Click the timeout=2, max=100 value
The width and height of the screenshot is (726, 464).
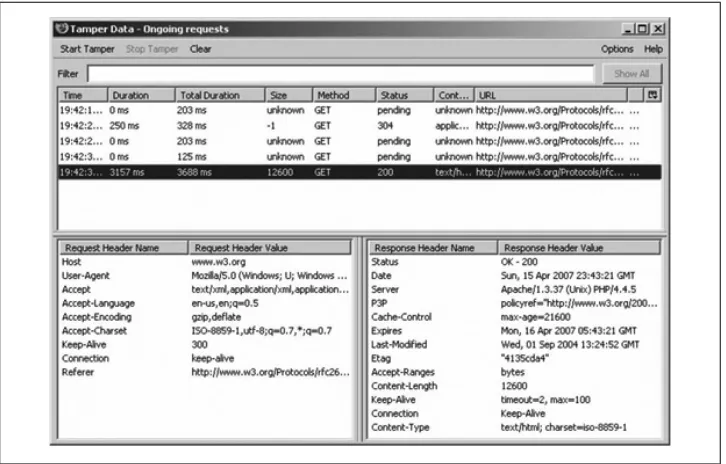pyautogui.click(x=545, y=400)
